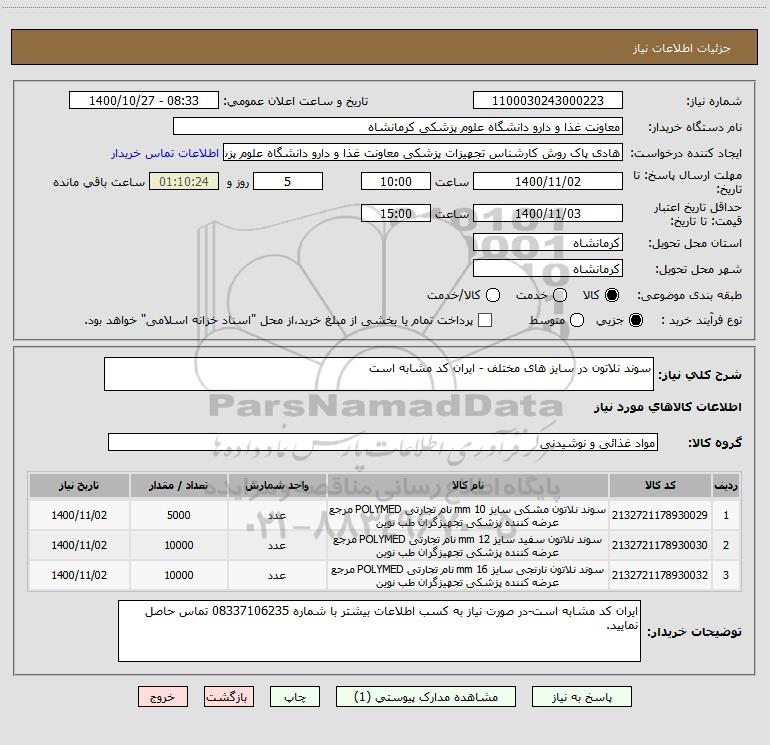Click the تعداد / مقدار column header
770x745 pixels.
179,486
